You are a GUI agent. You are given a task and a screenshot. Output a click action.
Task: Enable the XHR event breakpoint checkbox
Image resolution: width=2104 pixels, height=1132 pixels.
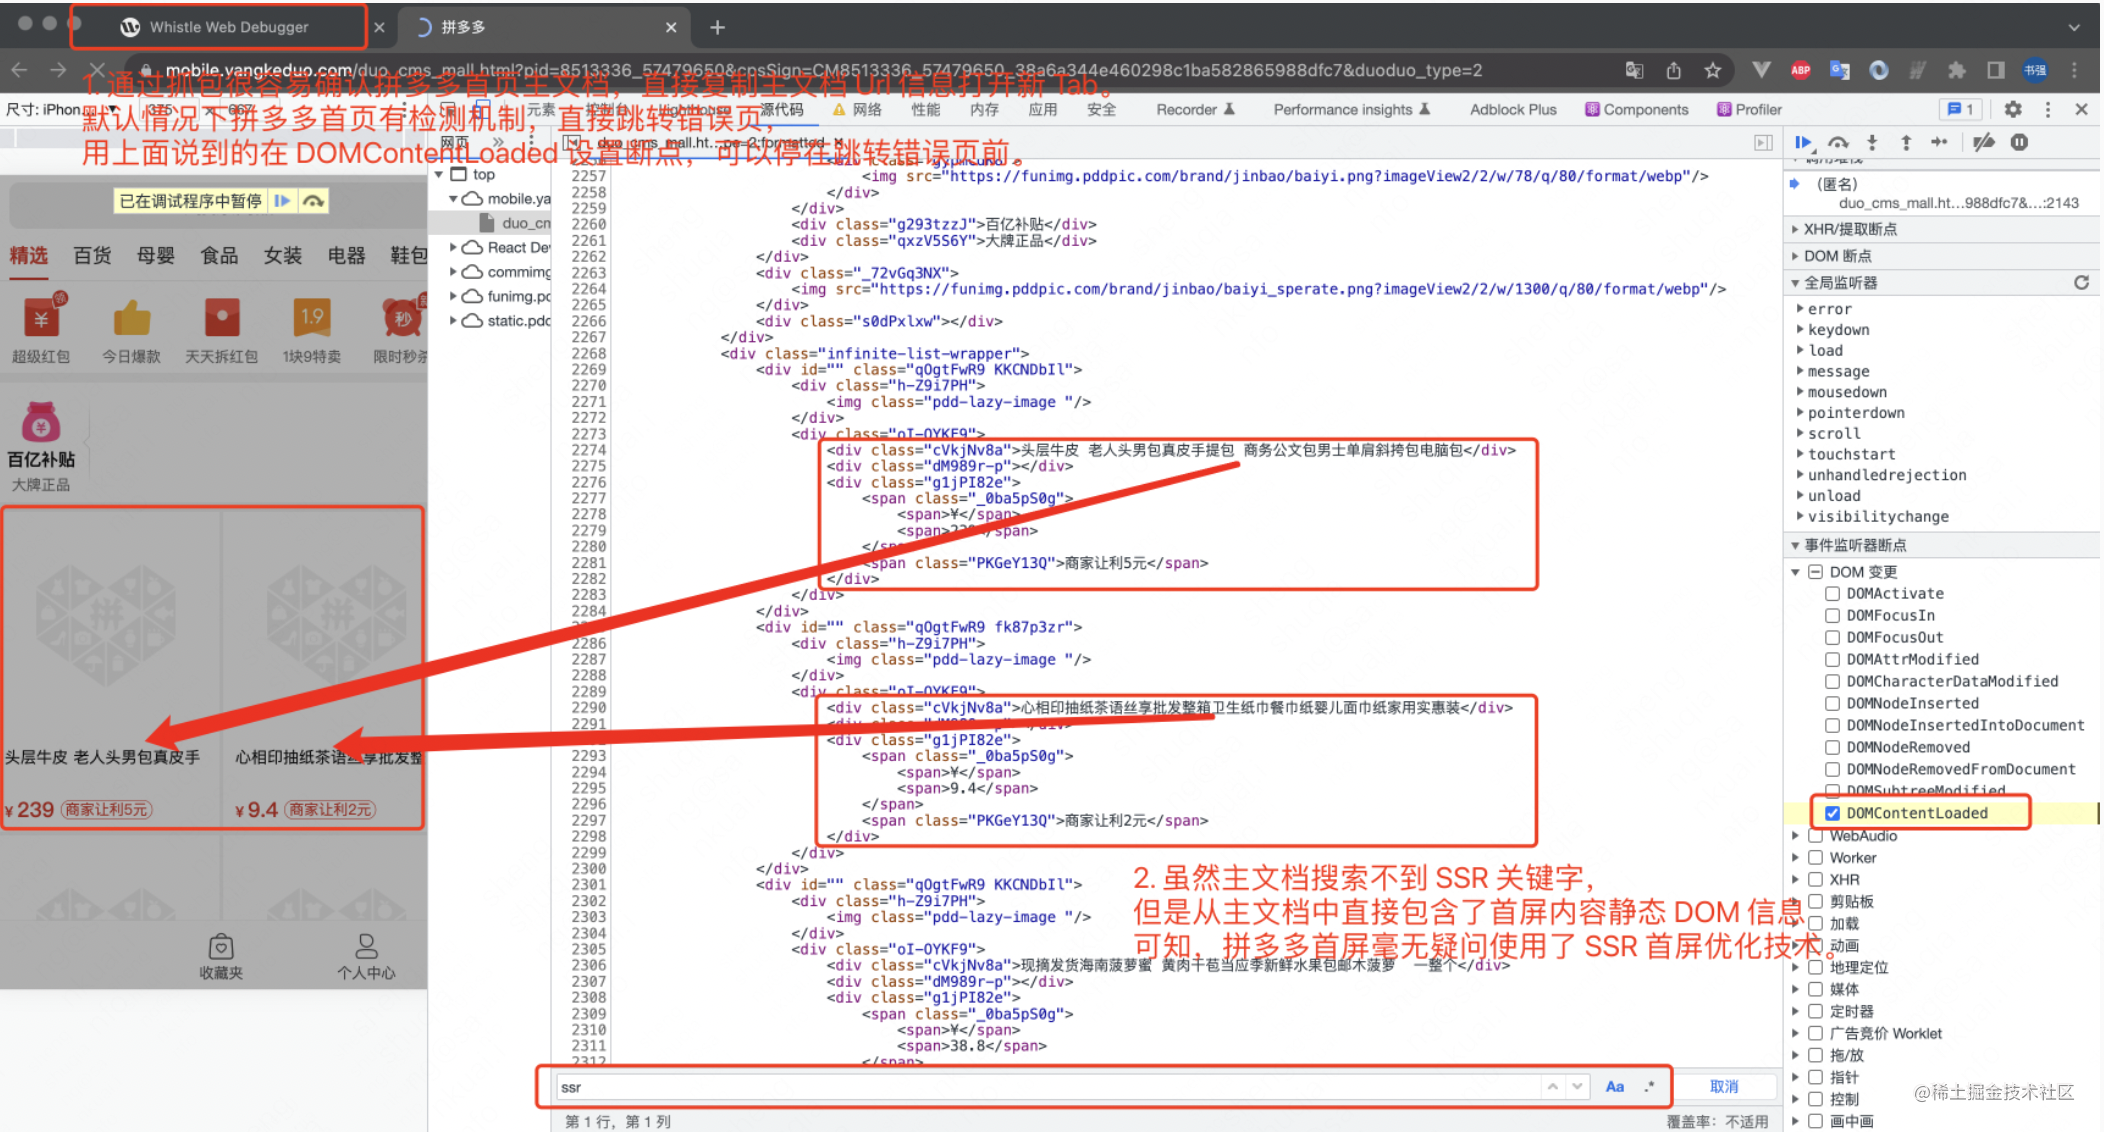pos(1815,879)
